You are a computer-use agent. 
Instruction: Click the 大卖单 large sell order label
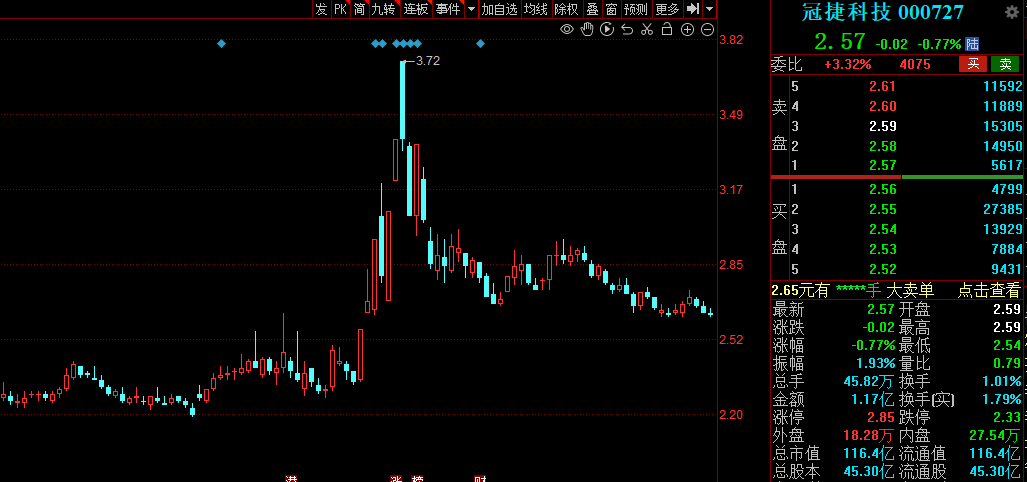click(x=910, y=290)
